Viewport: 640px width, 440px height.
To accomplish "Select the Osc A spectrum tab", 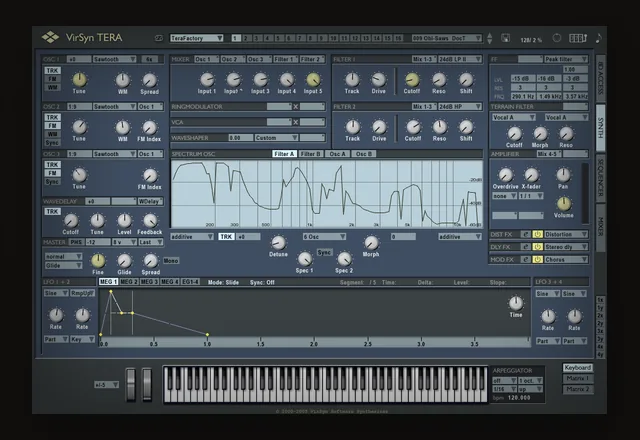I will coord(338,154).
